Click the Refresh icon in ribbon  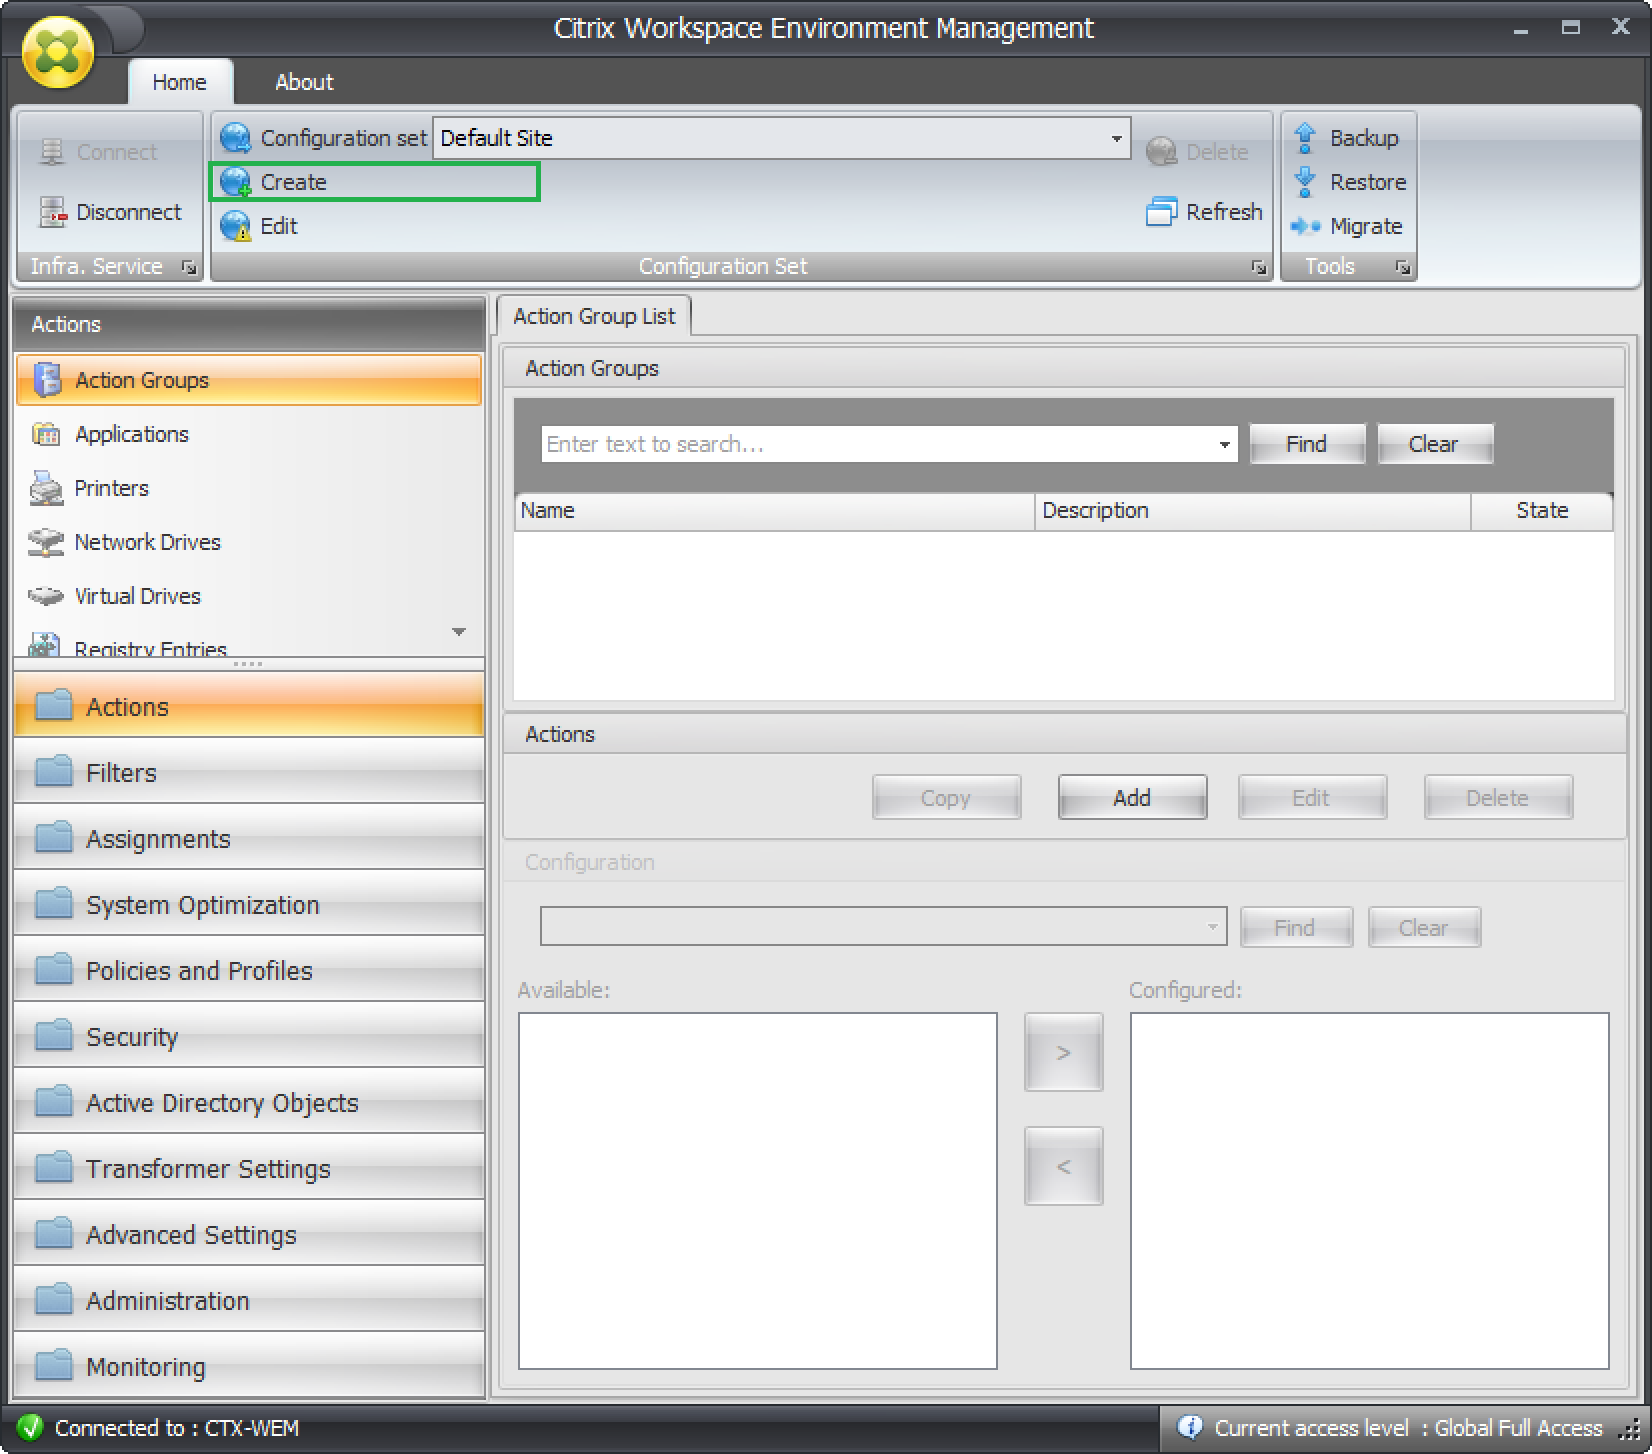coord(1161,212)
